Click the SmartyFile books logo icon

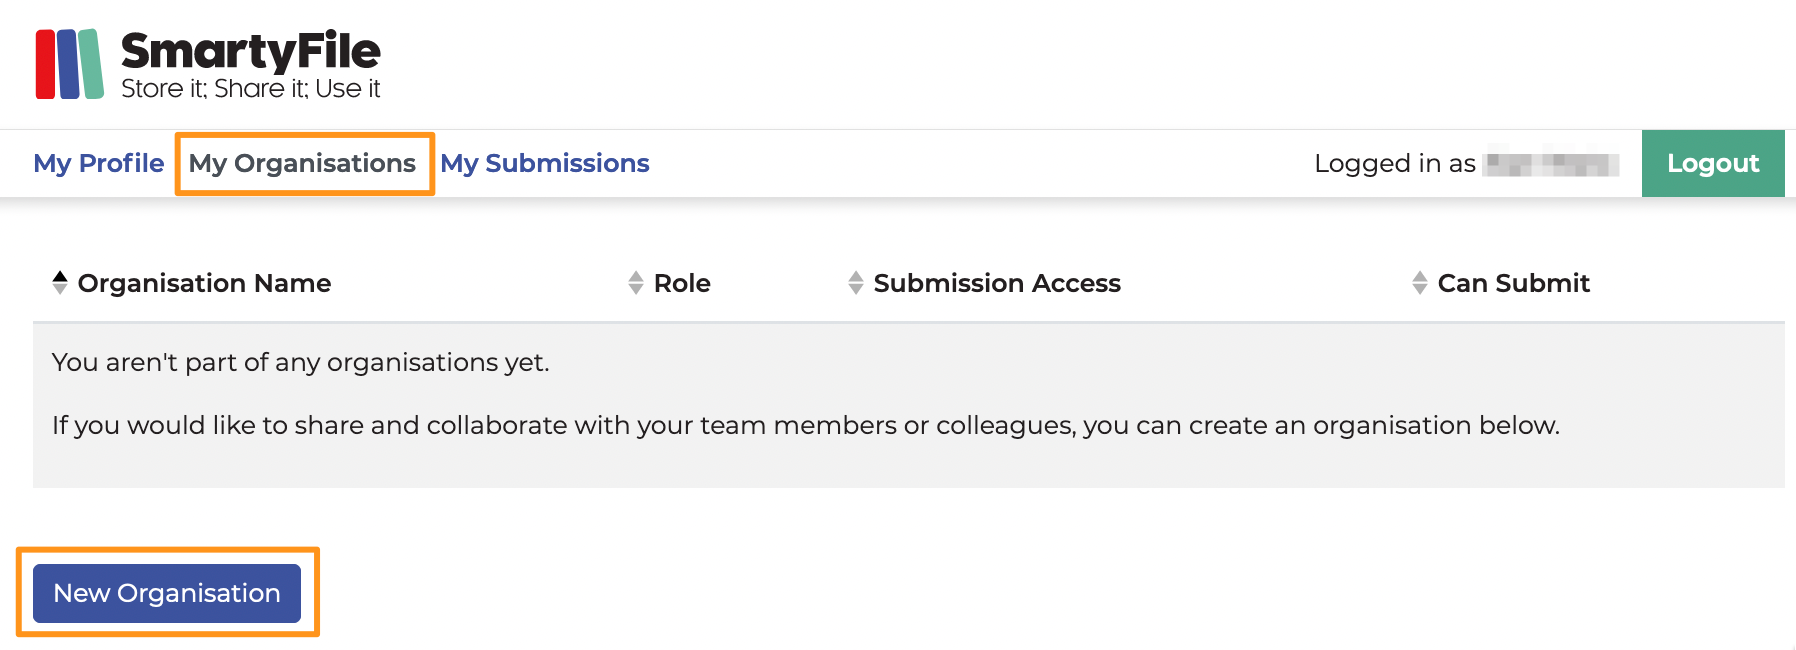pyautogui.click(x=70, y=64)
